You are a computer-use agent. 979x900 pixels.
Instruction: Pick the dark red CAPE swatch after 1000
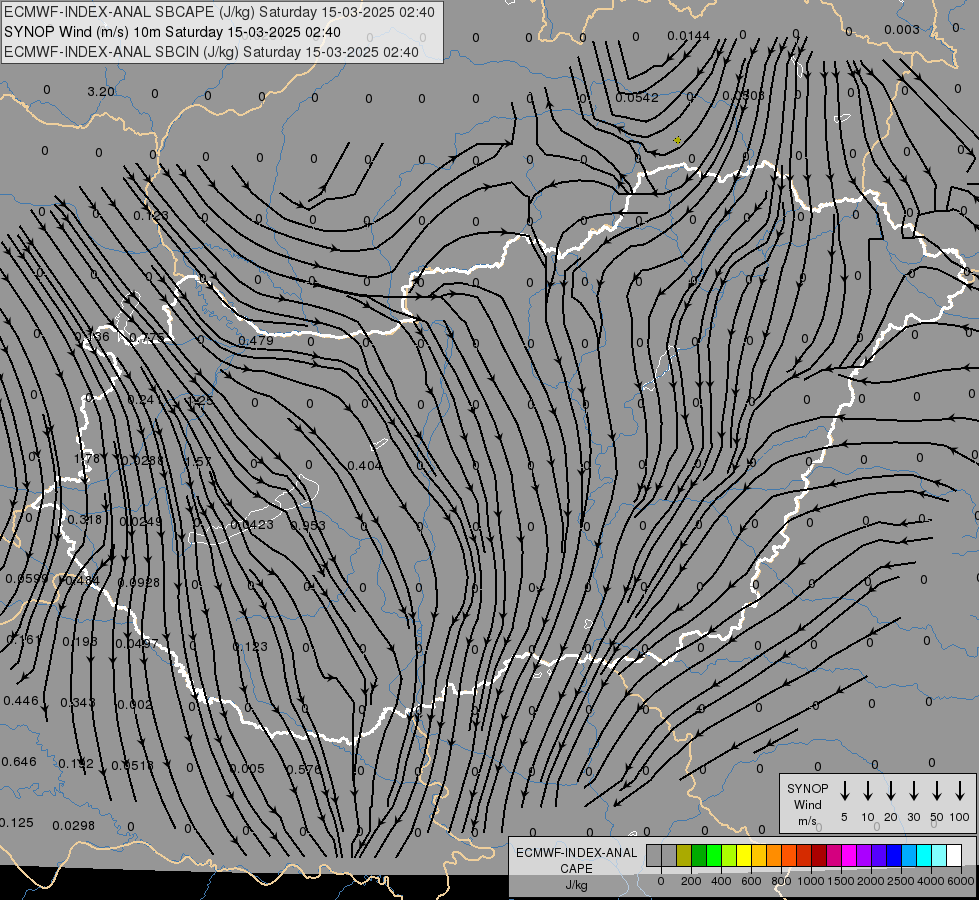[x=819, y=856]
